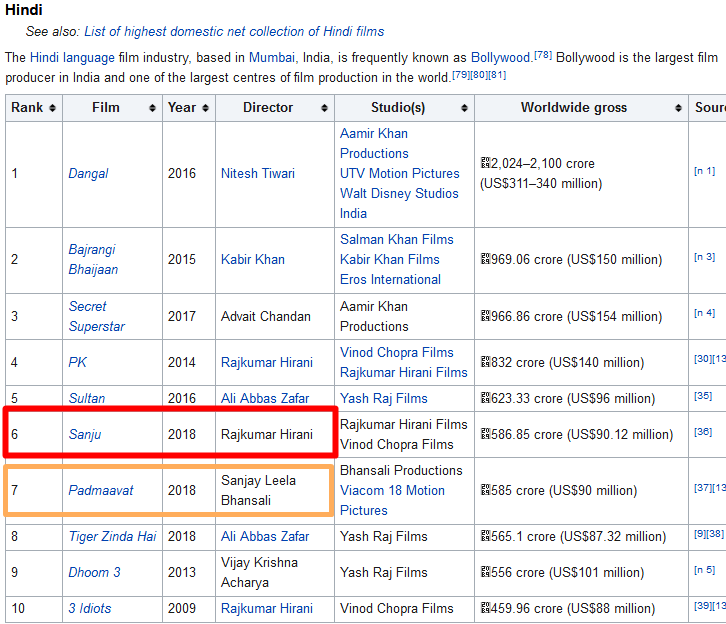Open the PK film page
726x624 pixels.
(x=77, y=362)
